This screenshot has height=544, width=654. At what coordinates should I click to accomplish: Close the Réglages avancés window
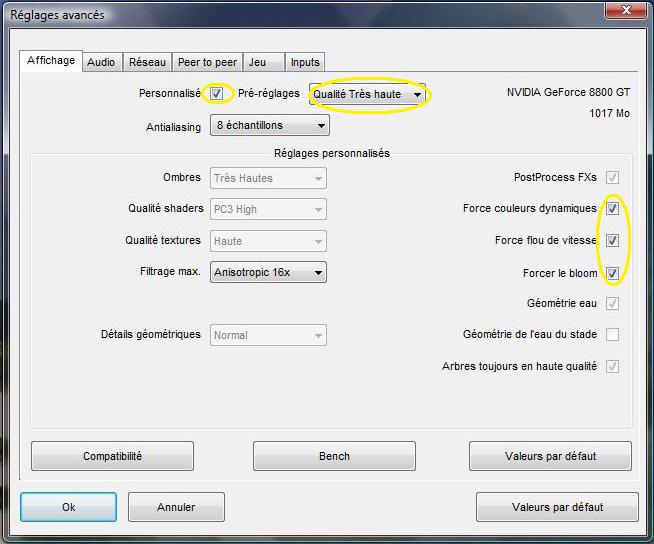(626, 10)
